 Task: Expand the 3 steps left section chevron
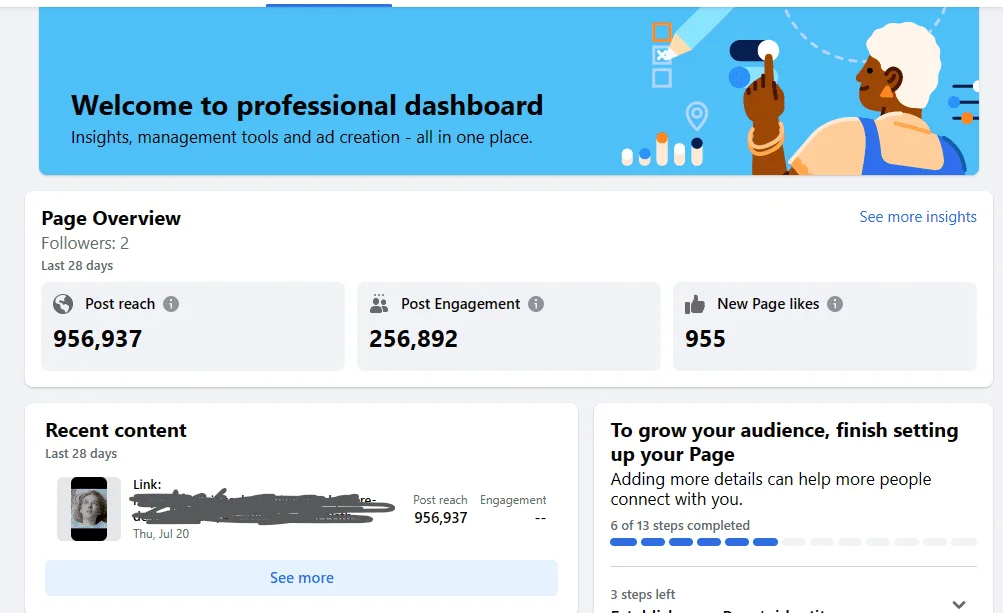958,604
